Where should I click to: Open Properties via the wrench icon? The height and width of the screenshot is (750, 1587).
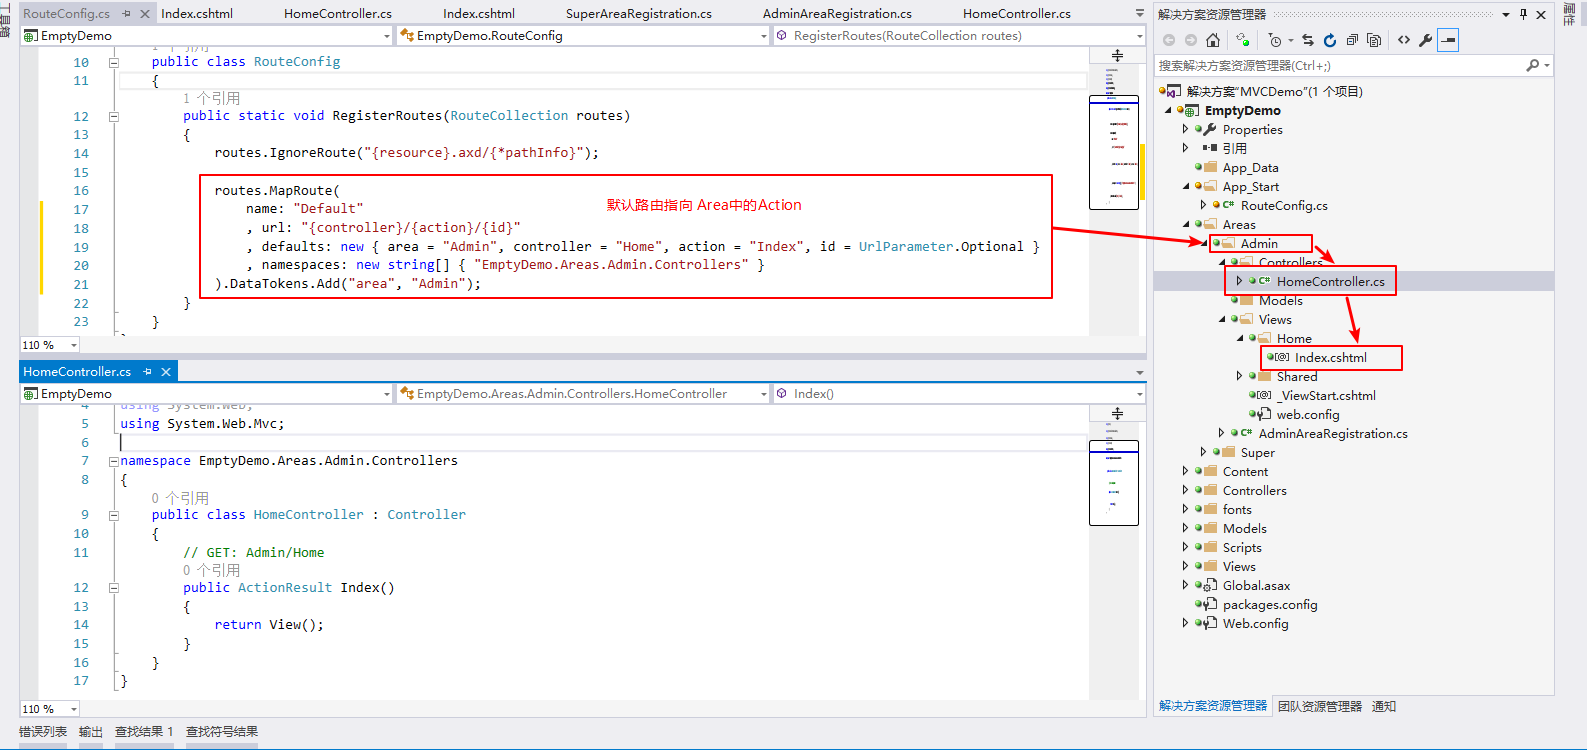1426,40
